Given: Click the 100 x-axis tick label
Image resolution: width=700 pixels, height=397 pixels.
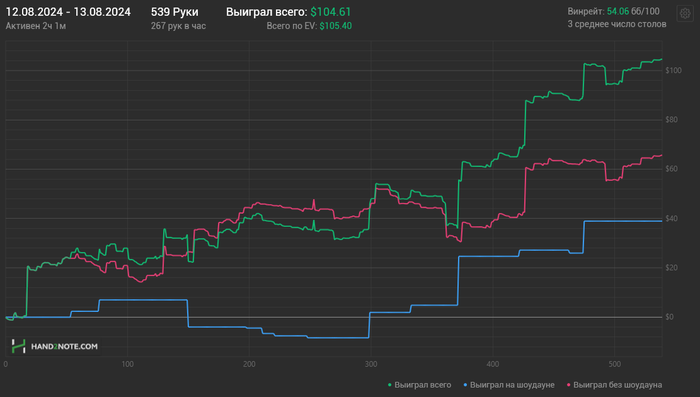Looking at the screenshot, I should [x=127, y=364].
